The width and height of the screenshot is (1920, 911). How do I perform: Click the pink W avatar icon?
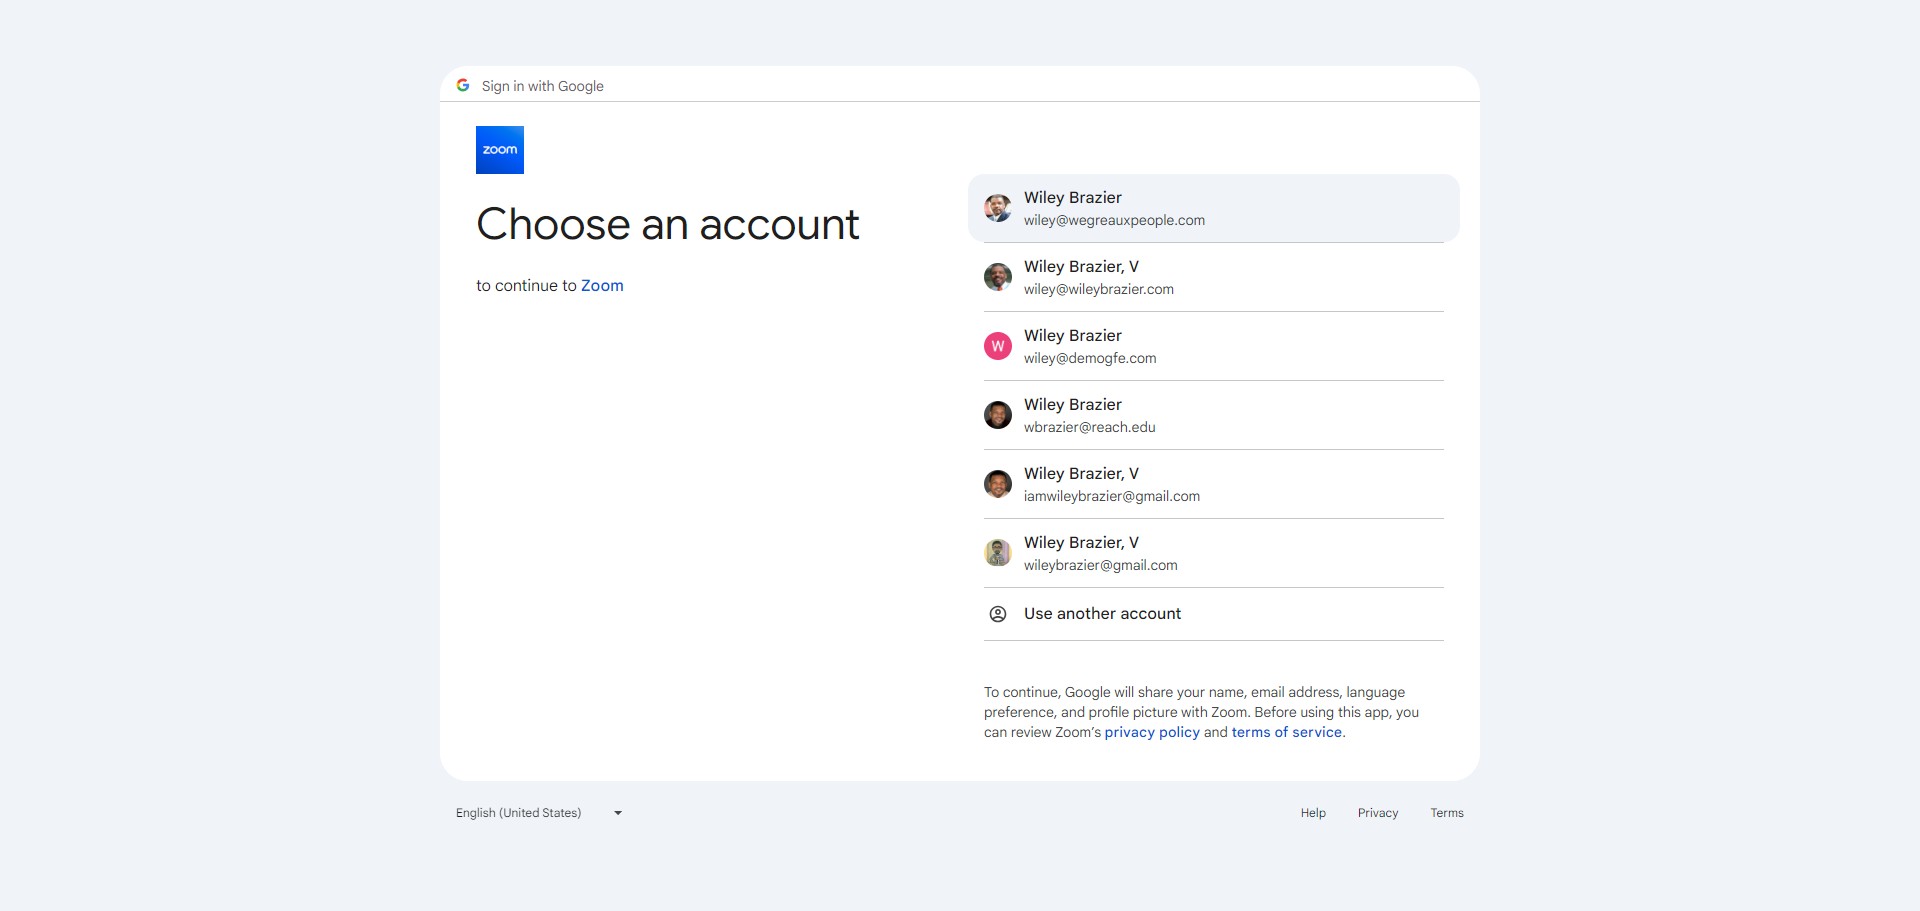pyautogui.click(x=997, y=346)
